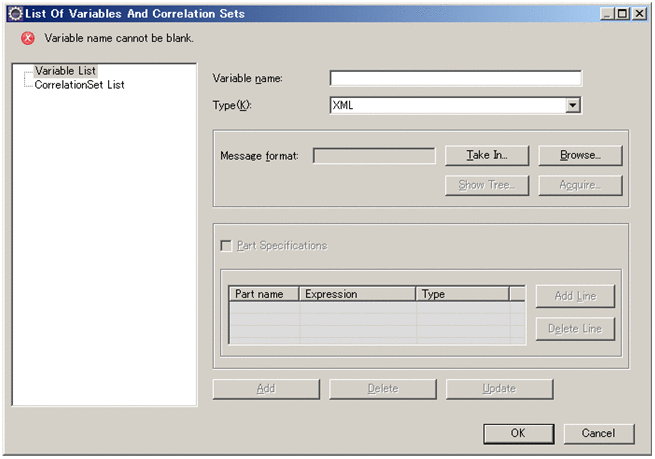This screenshot has height=459, width=655.
Task: Click the application icon in title bar
Action: (x=15, y=14)
